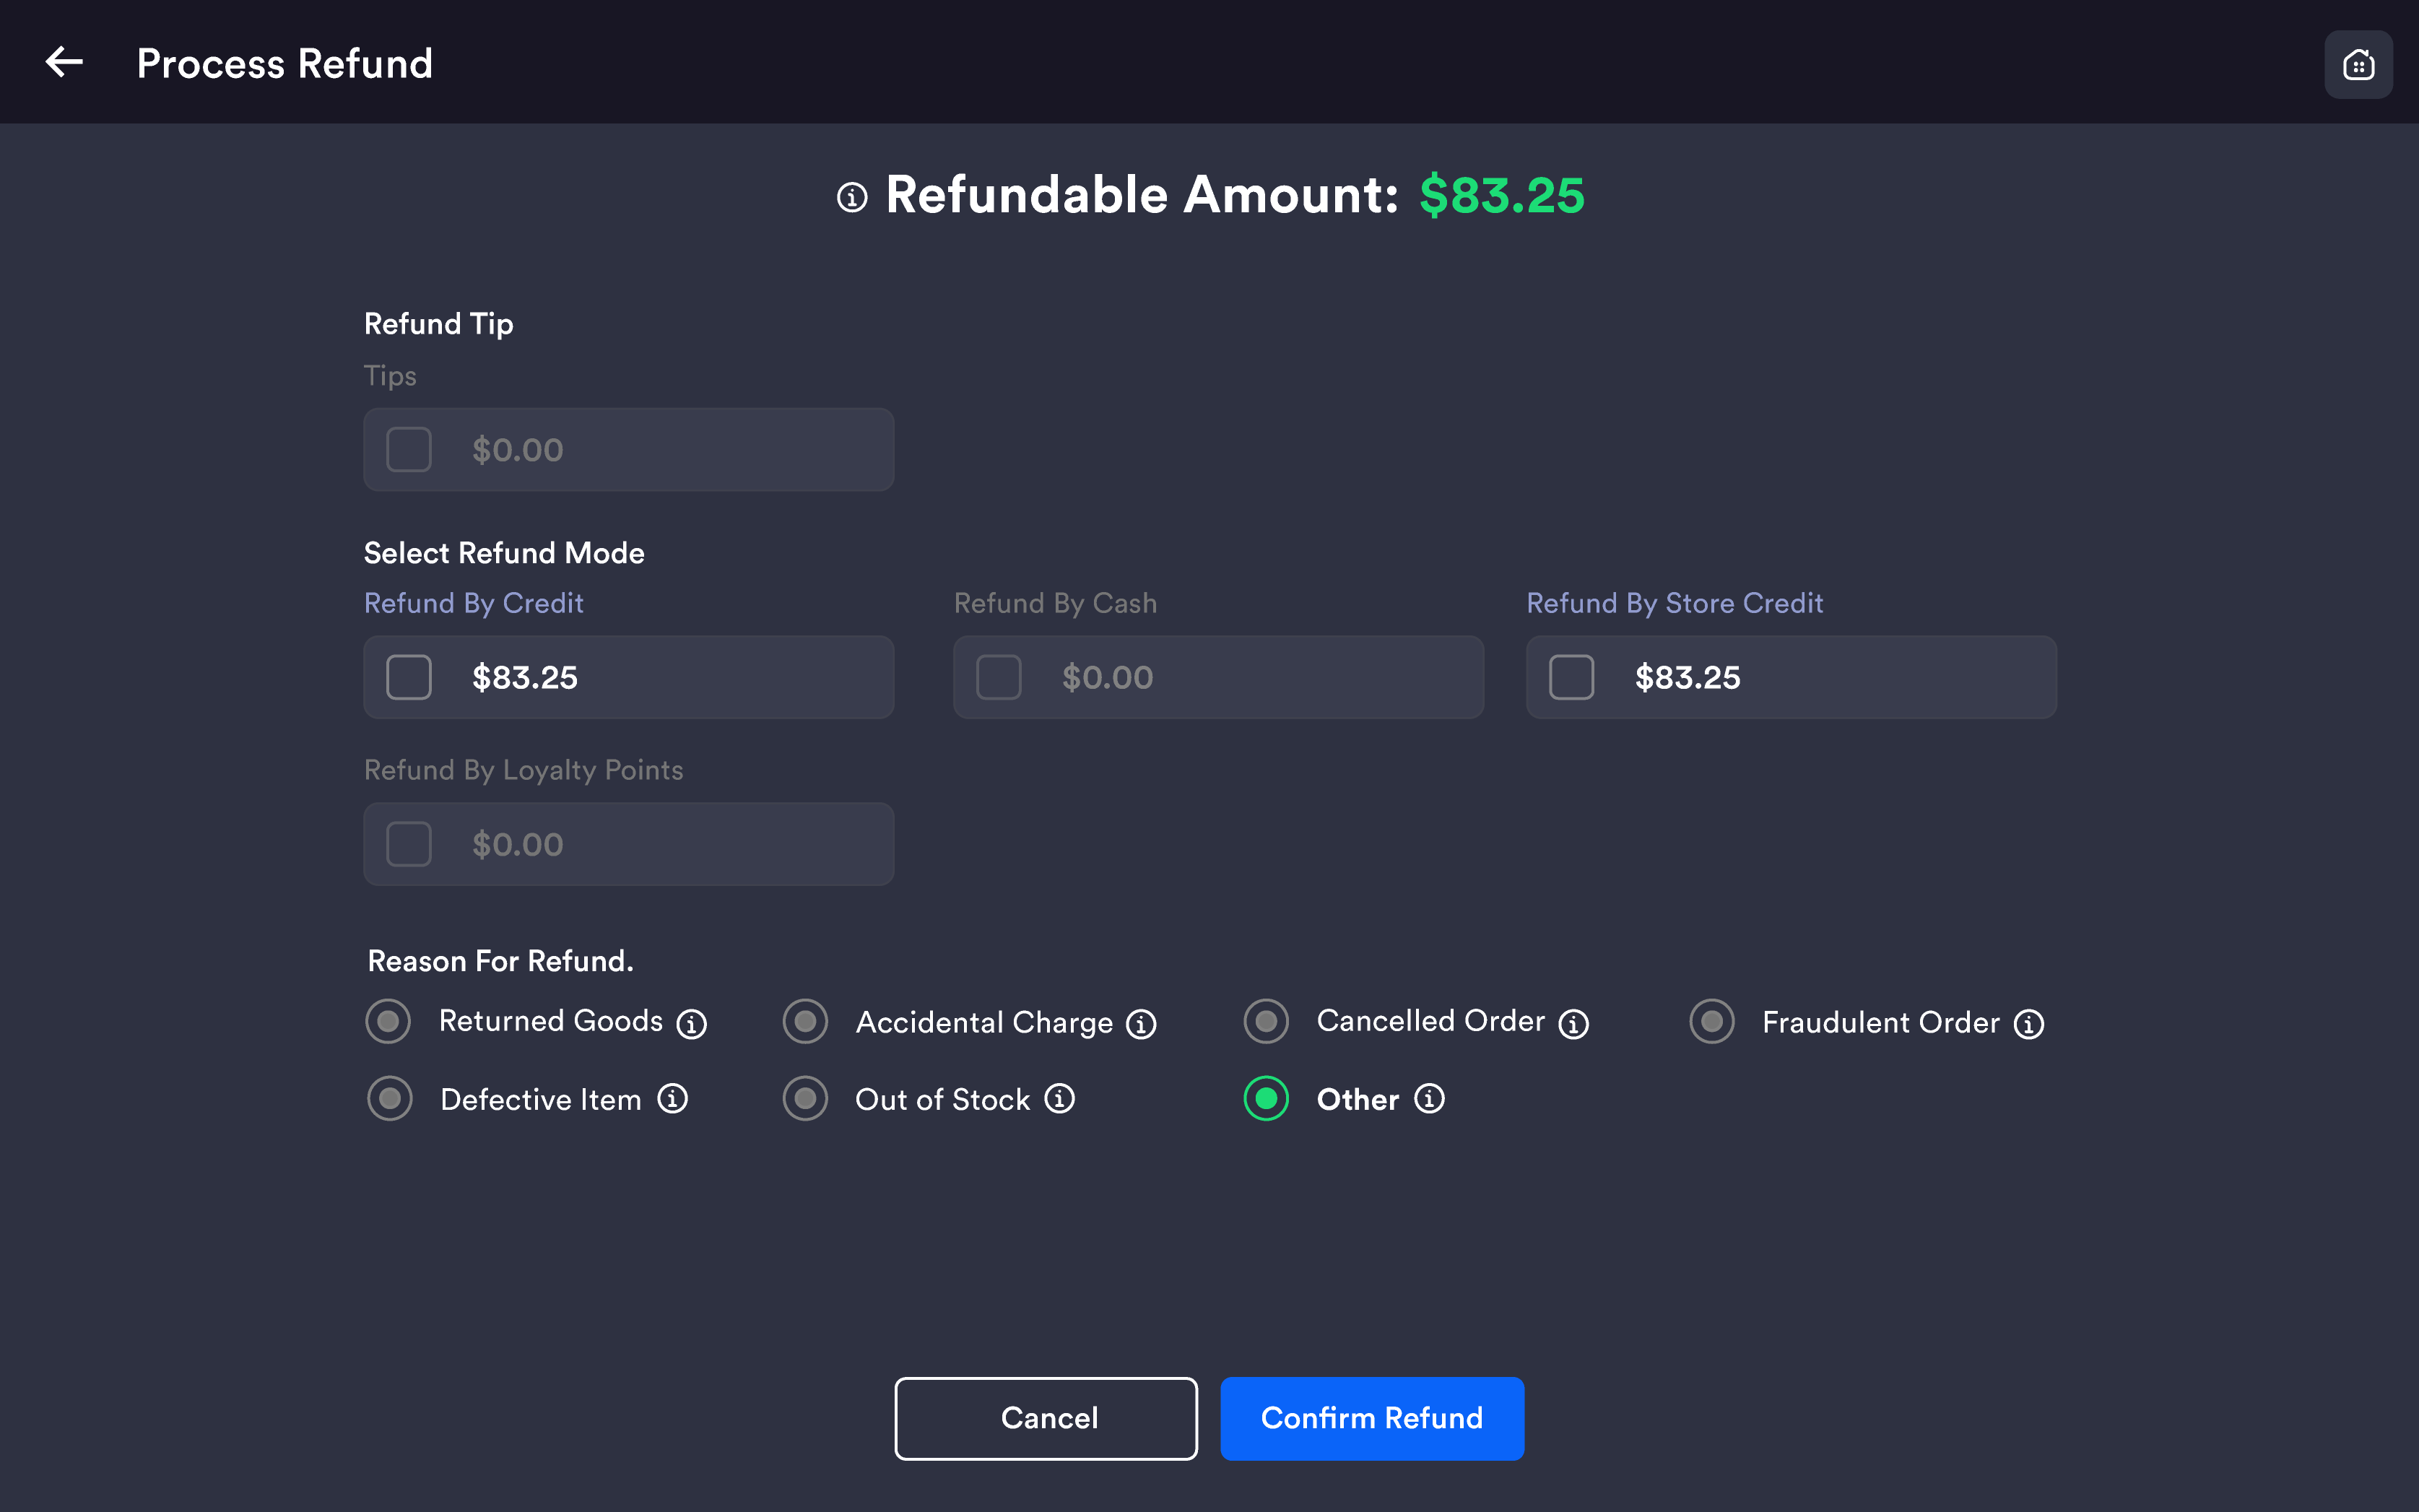Confirm the refund
Viewport: 2419px width, 1512px height.
coord(1372,1418)
